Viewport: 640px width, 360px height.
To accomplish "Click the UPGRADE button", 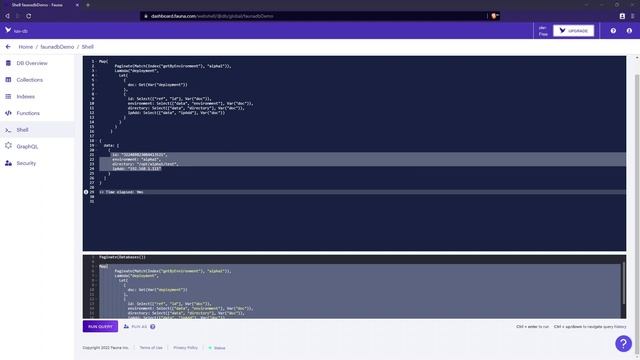I will click(x=573, y=31).
